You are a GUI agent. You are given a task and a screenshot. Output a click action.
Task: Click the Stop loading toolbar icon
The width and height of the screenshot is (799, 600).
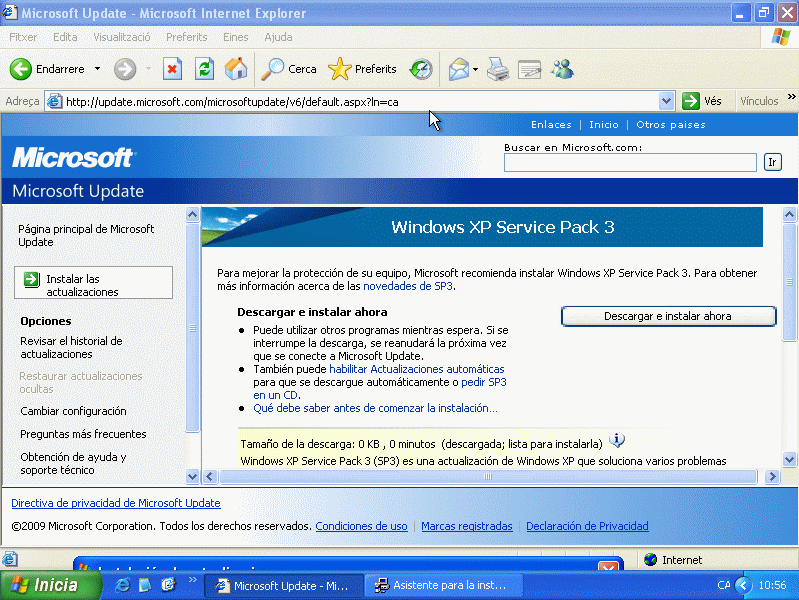[172, 69]
